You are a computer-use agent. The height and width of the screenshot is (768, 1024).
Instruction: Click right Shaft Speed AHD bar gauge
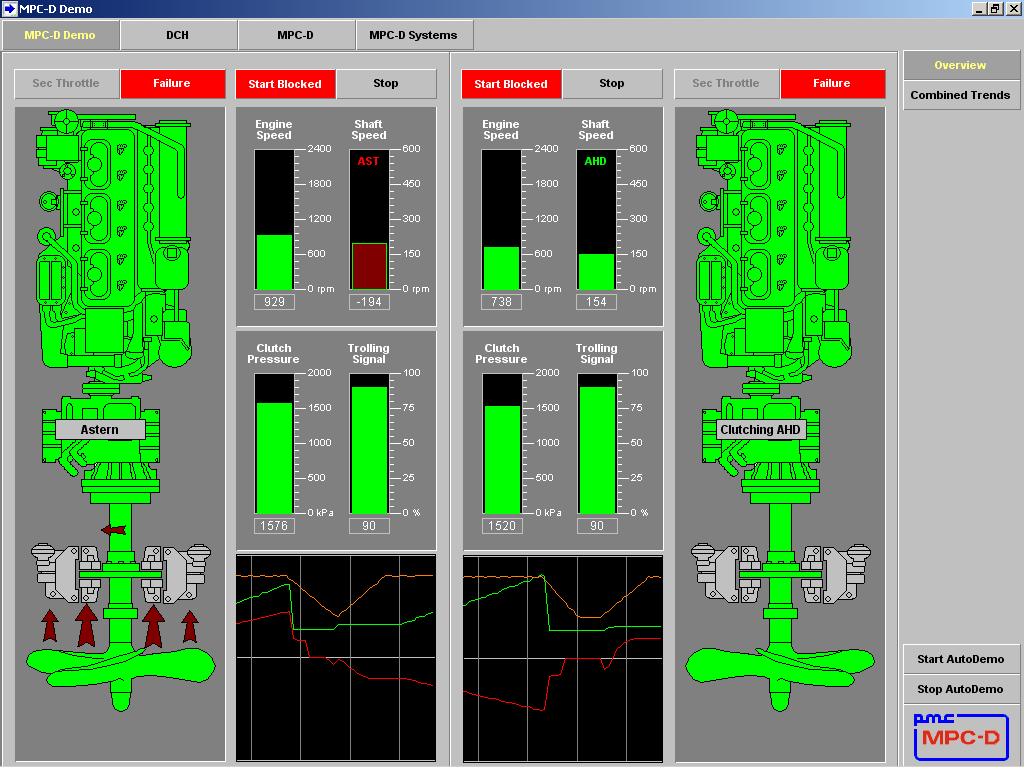pyautogui.click(x=596, y=219)
